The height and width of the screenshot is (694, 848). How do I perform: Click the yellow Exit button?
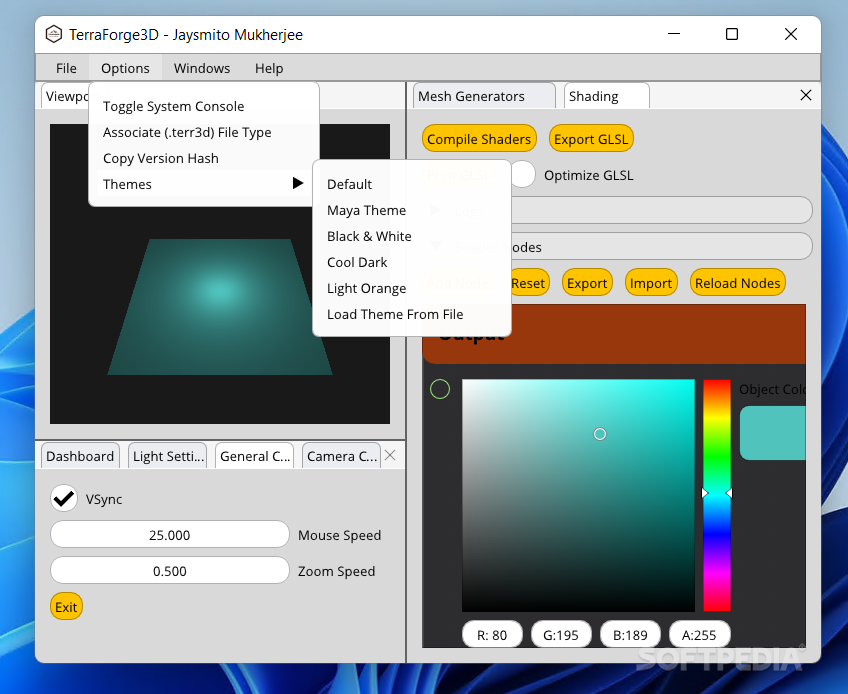[x=66, y=606]
